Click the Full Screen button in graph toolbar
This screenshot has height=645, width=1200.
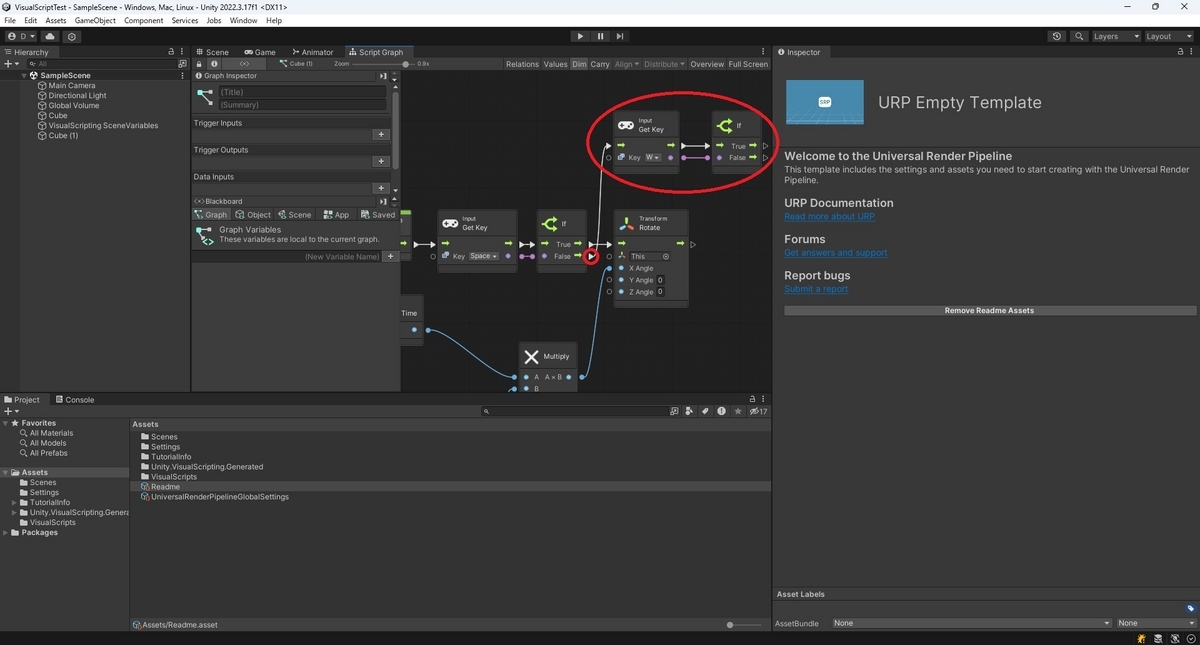(748, 64)
